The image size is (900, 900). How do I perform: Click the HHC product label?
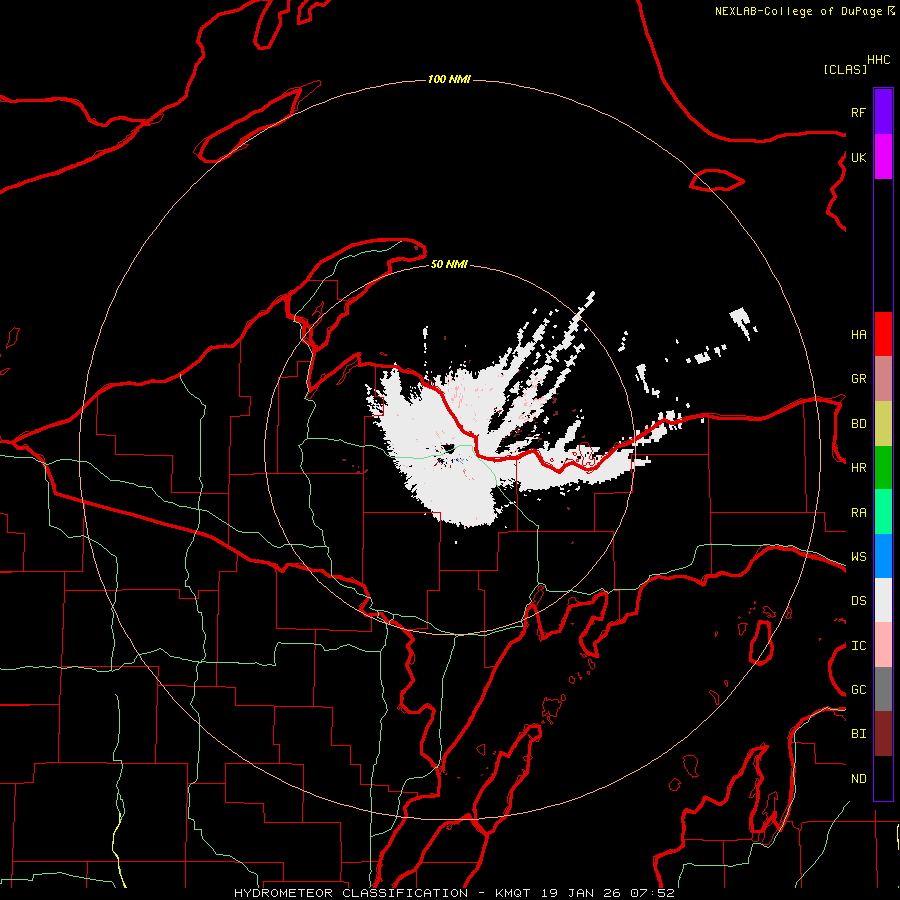(878, 60)
